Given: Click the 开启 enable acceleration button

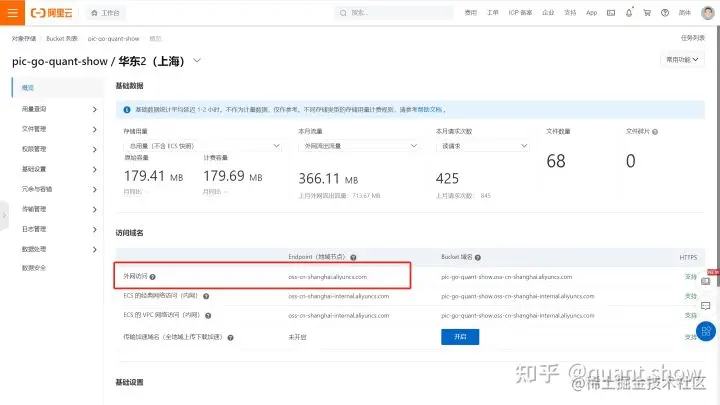Looking at the screenshot, I should click(x=460, y=337).
